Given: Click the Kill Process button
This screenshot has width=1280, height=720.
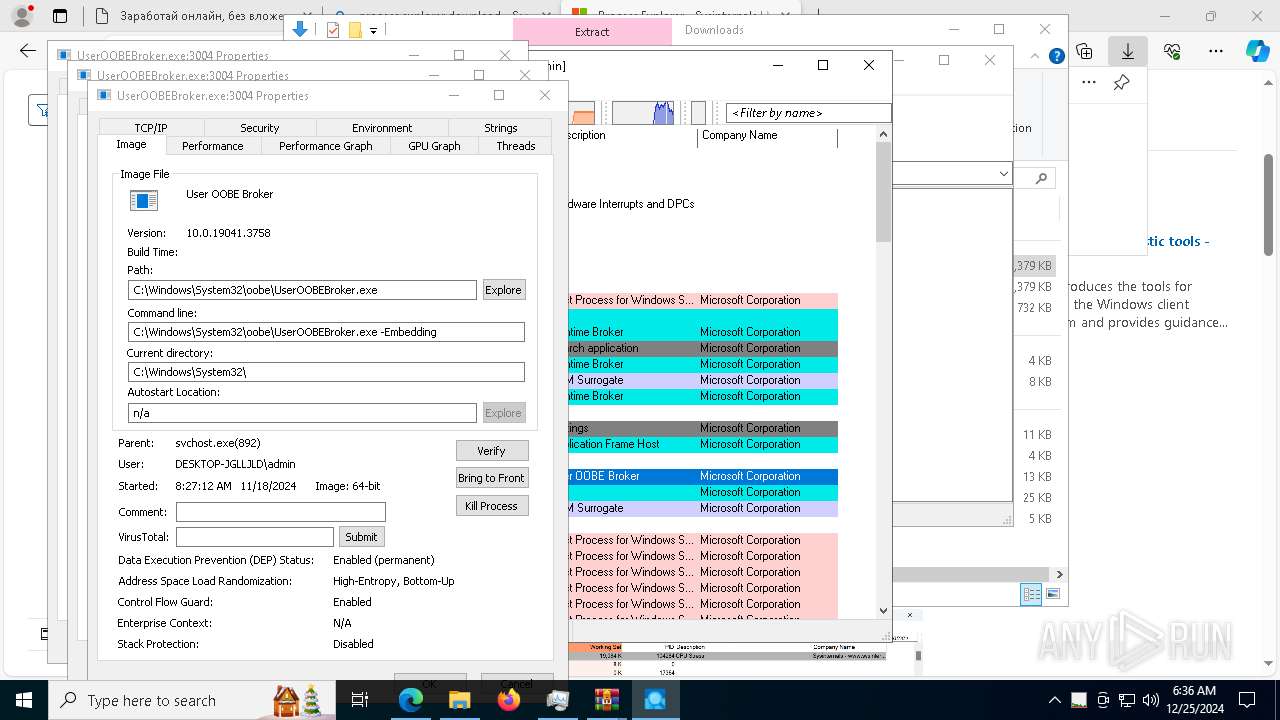Looking at the screenshot, I should tap(491, 506).
